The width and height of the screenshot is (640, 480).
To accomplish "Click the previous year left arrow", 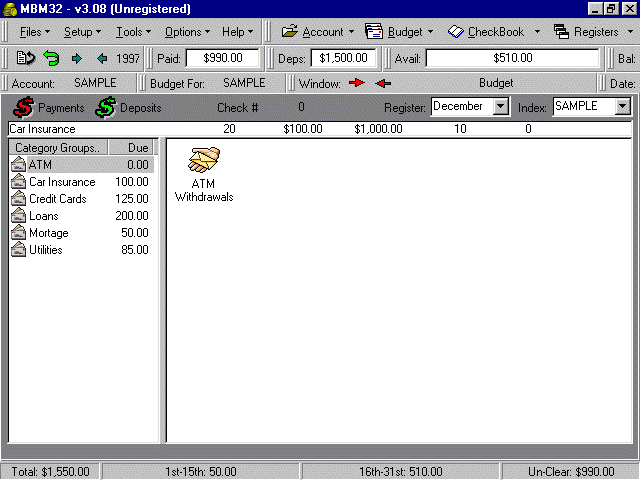I will pyautogui.click(x=101, y=59).
